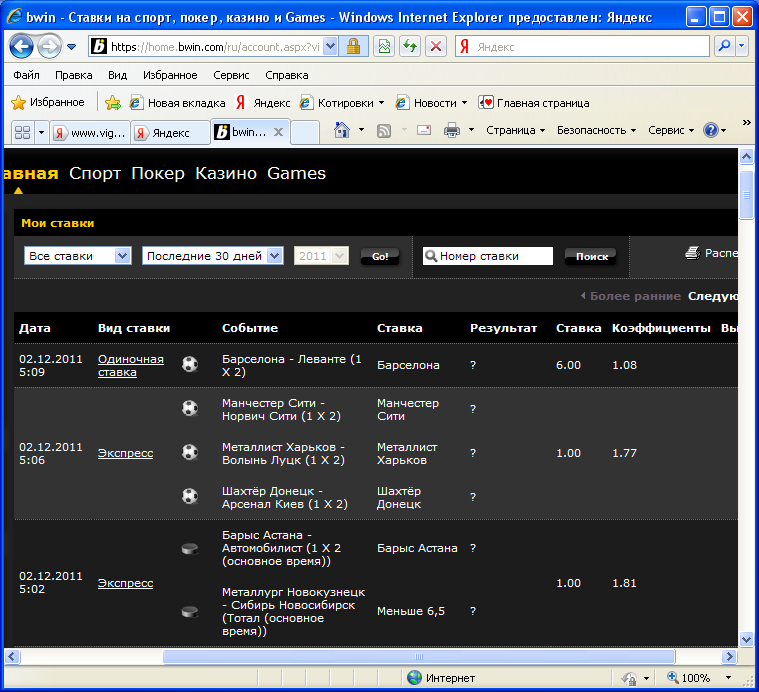Open the Файл menu

pyautogui.click(x=26, y=75)
